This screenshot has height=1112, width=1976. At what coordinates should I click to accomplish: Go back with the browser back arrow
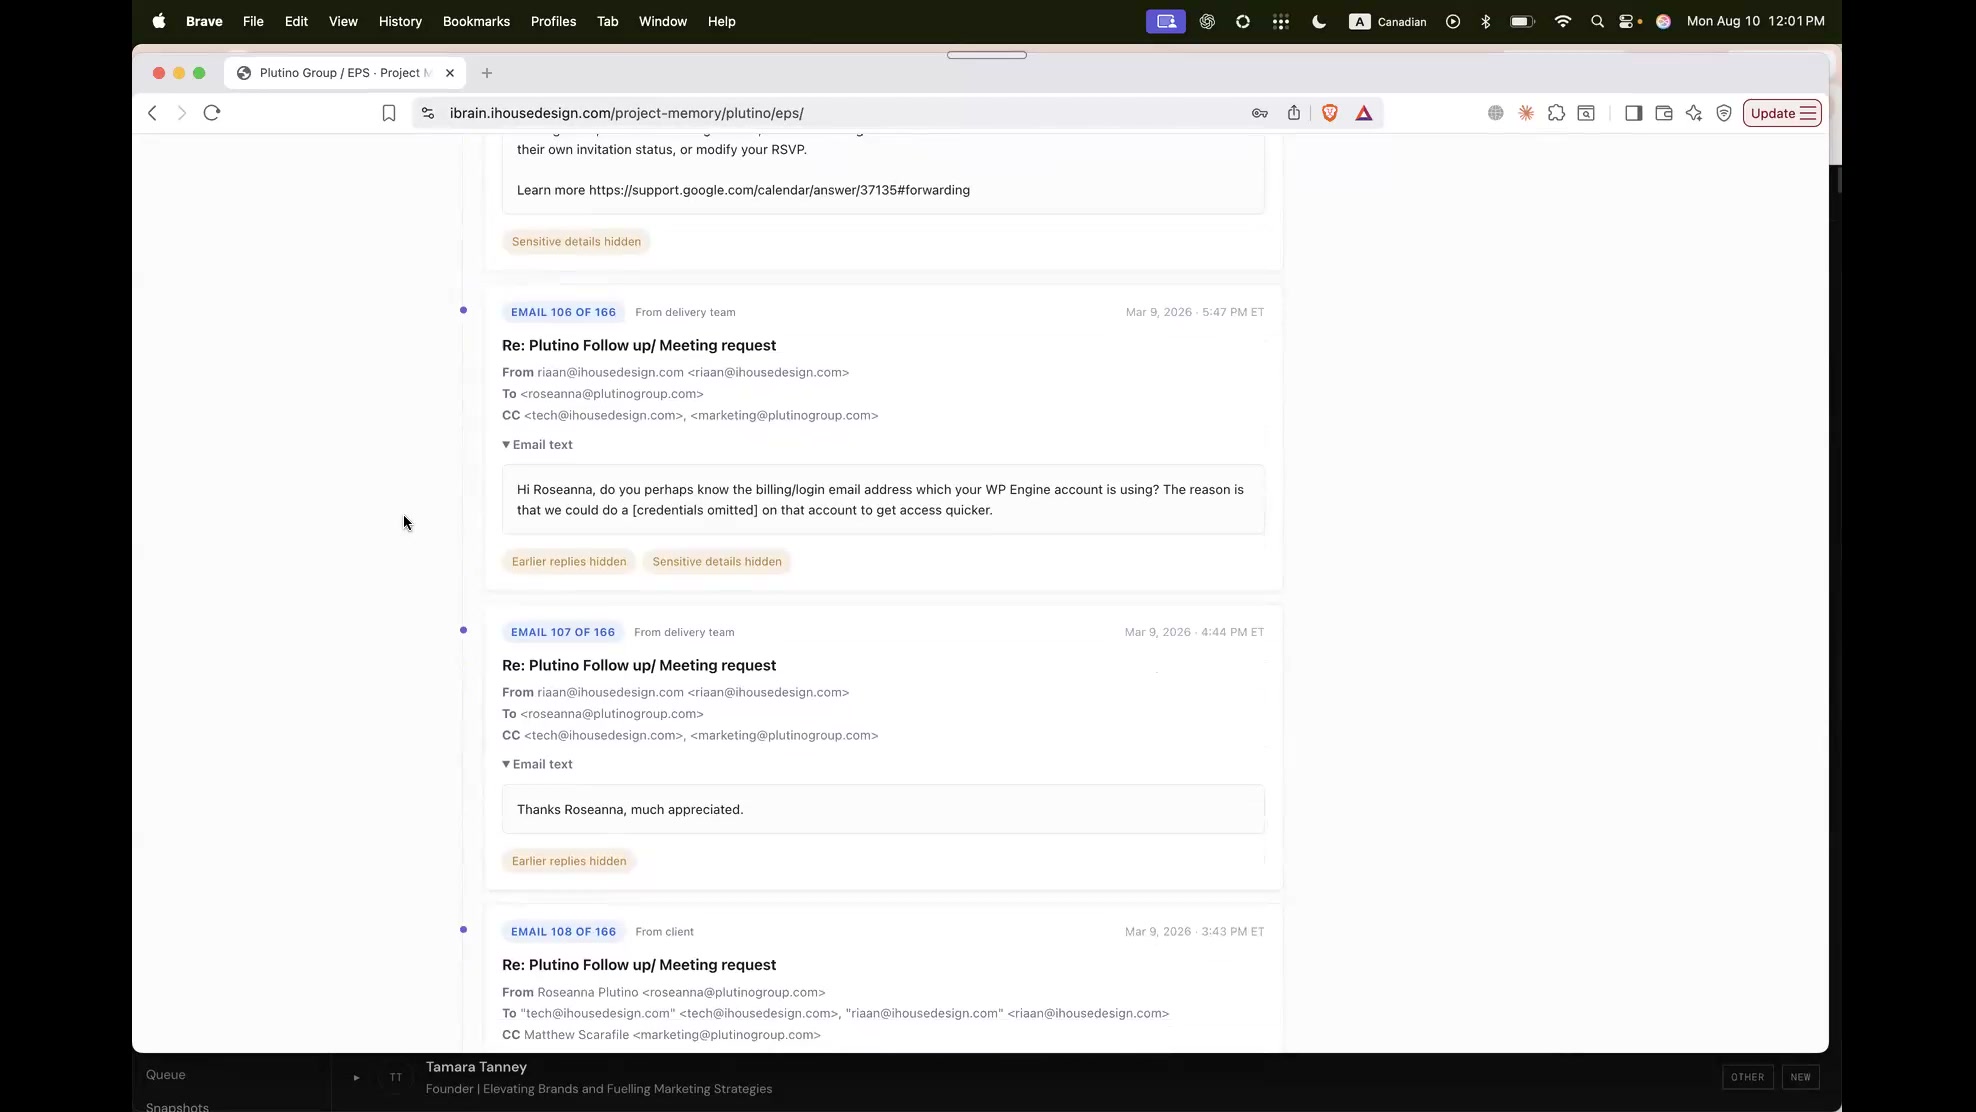tap(152, 113)
